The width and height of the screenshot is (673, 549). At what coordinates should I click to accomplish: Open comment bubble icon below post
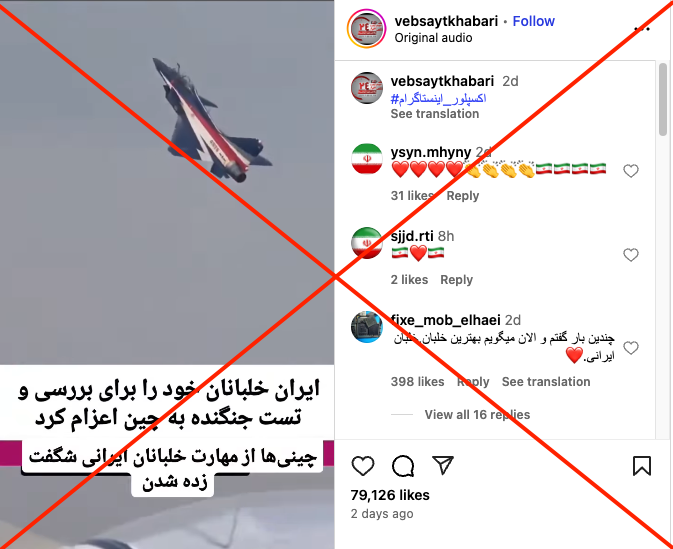(x=403, y=466)
